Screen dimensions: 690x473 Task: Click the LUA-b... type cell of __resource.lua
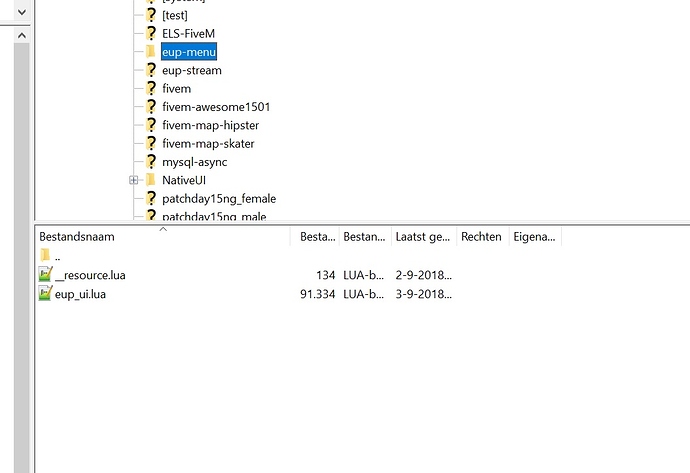[x=363, y=275]
